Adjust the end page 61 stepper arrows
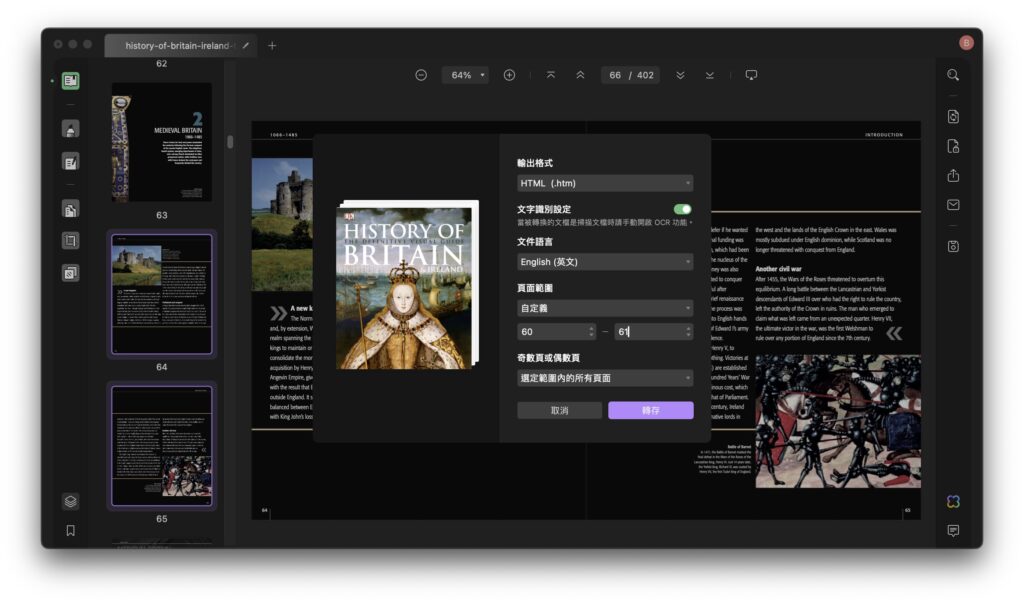This screenshot has height=603, width=1024. pos(688,332)
